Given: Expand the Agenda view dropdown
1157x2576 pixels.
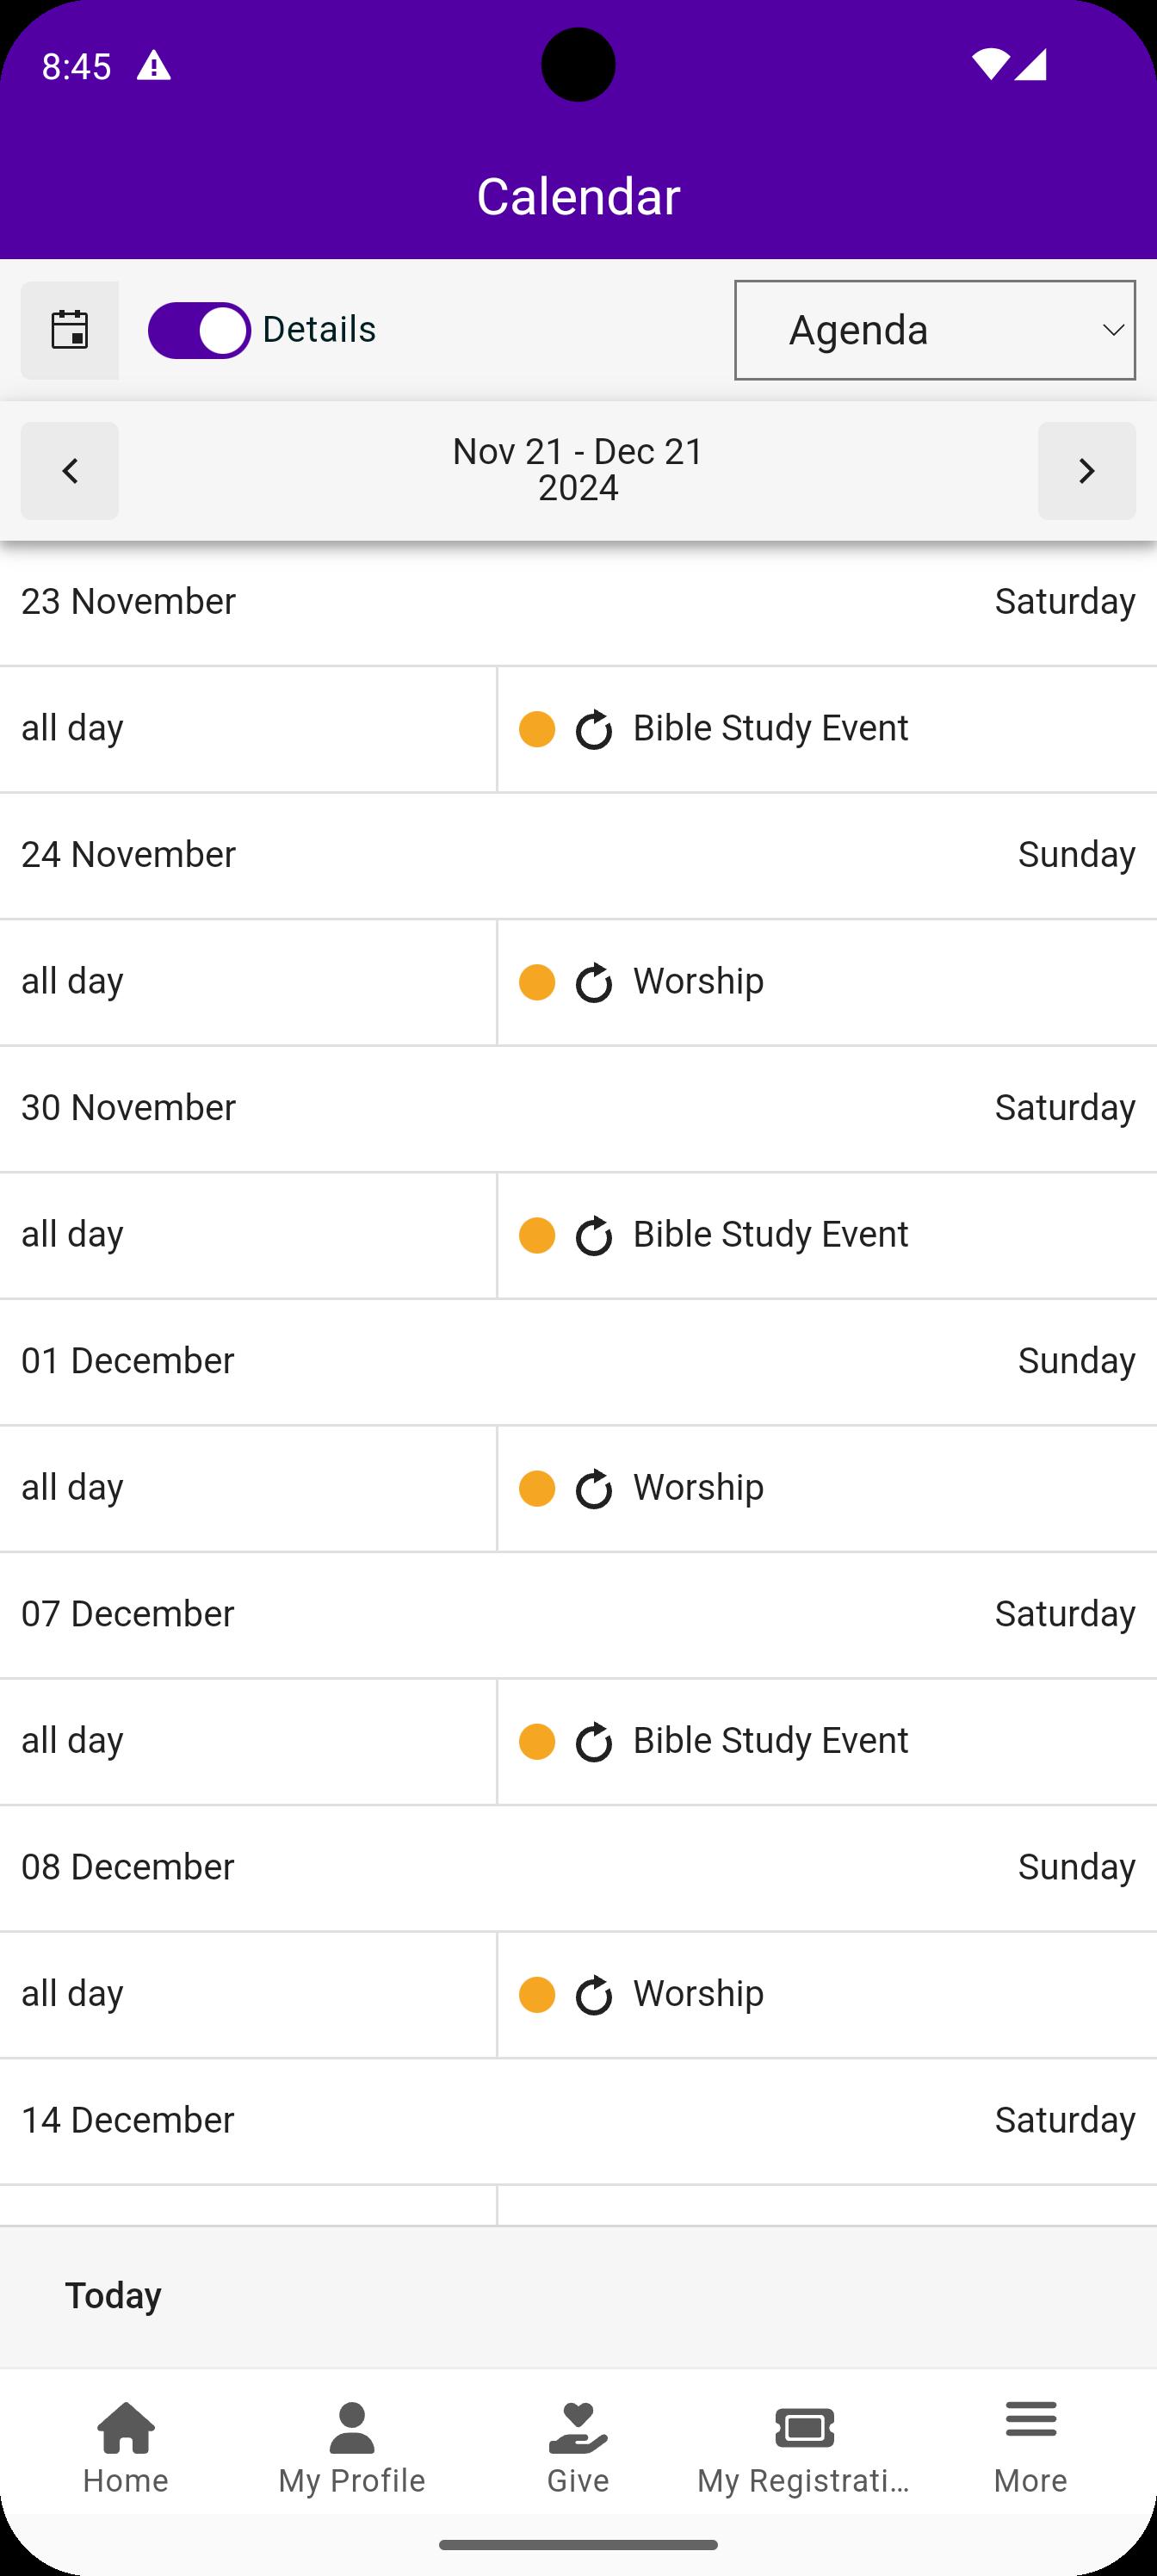Looking at the screenshot, I should 934,330.
